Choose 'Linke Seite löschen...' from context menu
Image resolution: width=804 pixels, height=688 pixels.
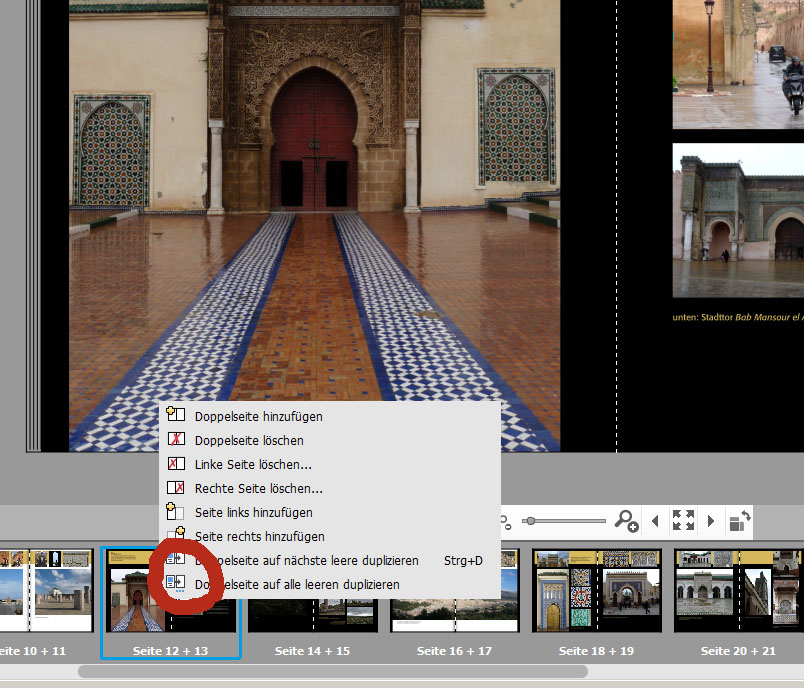[253, 465]
